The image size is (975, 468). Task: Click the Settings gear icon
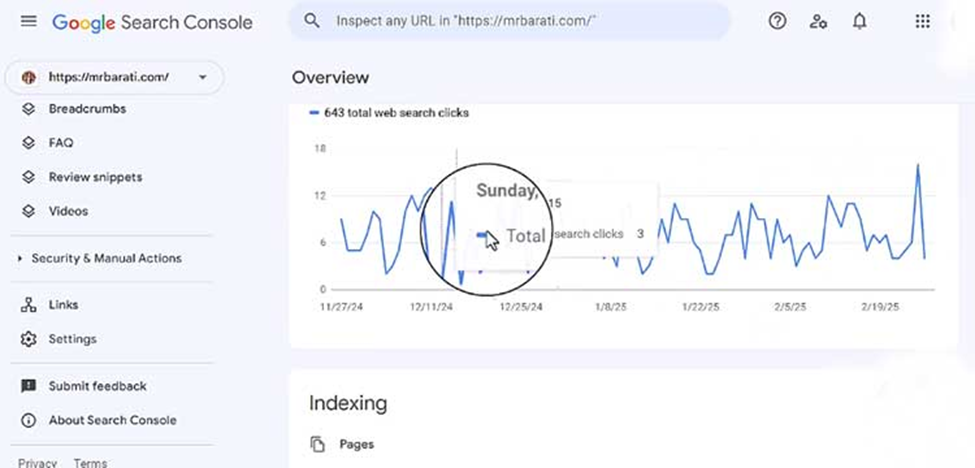pos(29,339)
